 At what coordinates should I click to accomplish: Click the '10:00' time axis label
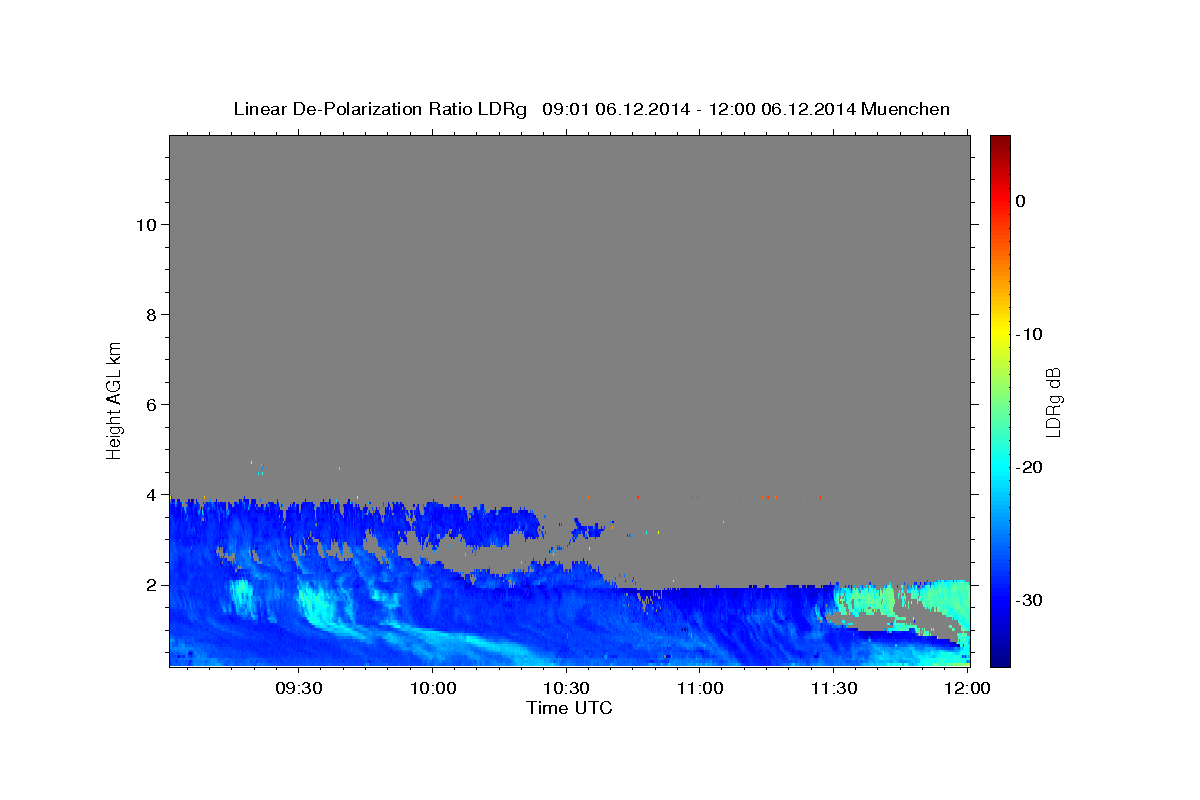tap(433, 689)
